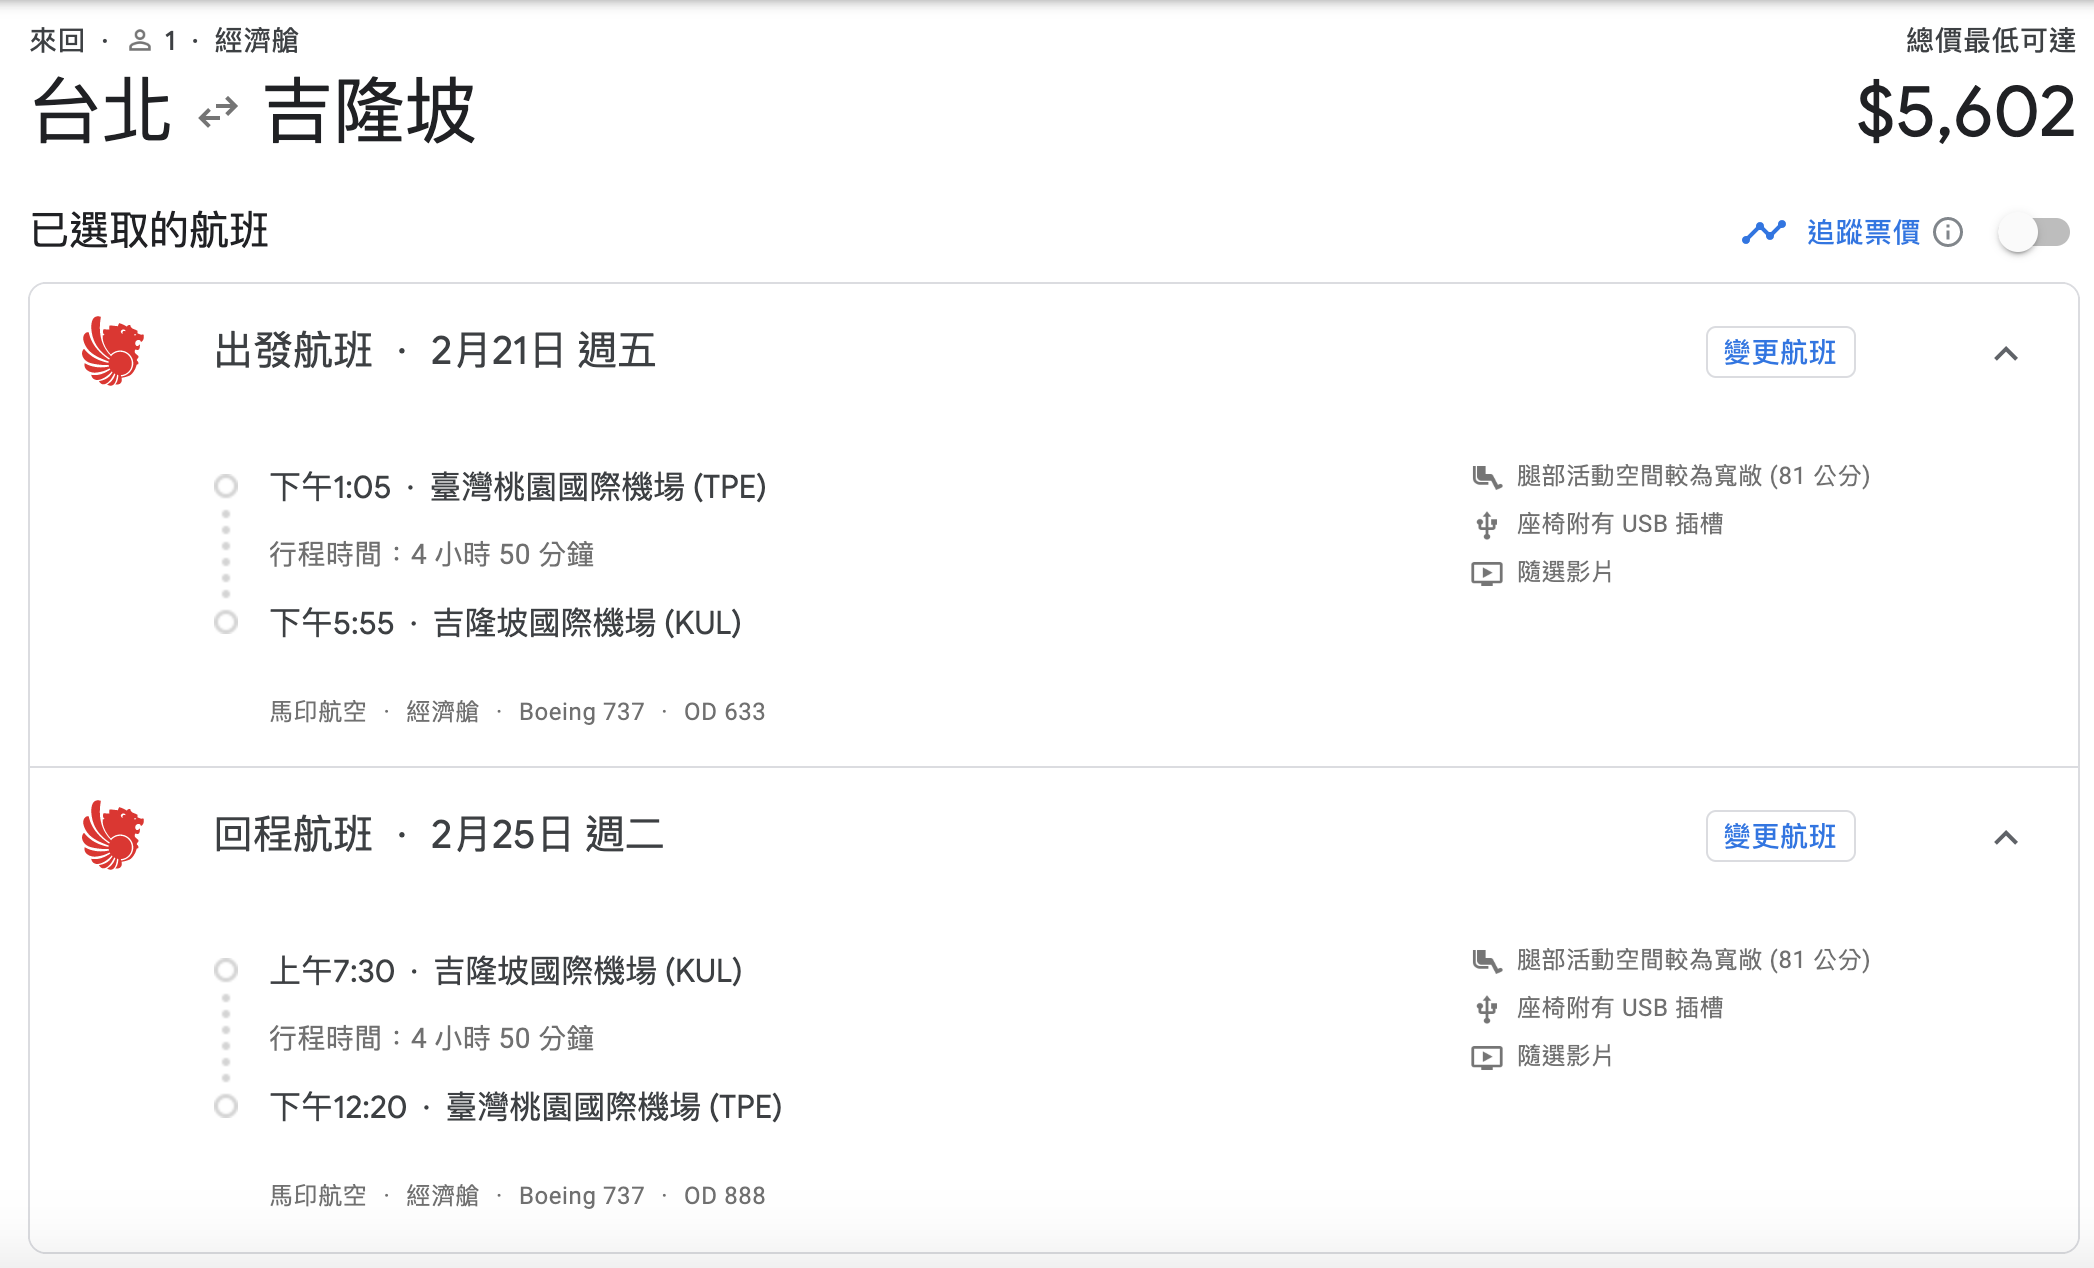The height and width of the screenshot is (1268, 2094).
Task: Click the round-trip swap arrows icon
Action: 218,113
